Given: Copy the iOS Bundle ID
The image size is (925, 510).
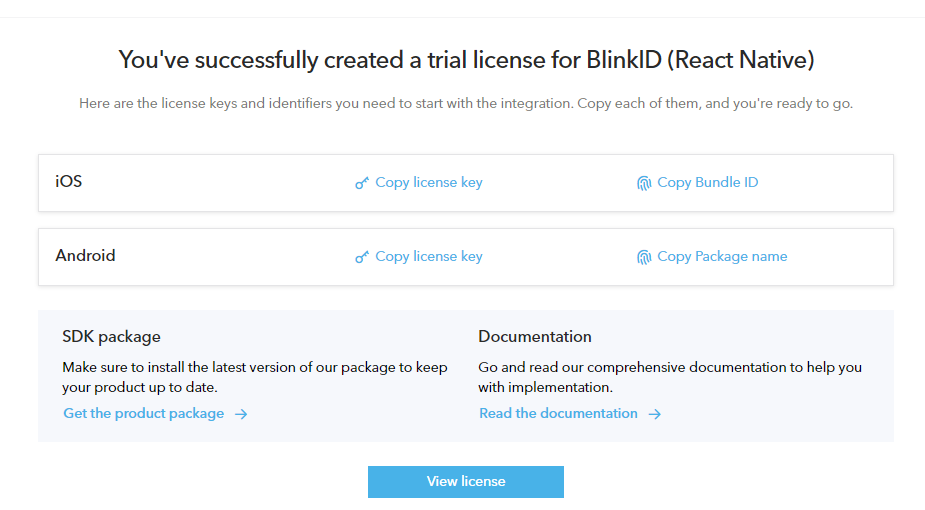Looking at the screenshot, I should coord(707,182).
